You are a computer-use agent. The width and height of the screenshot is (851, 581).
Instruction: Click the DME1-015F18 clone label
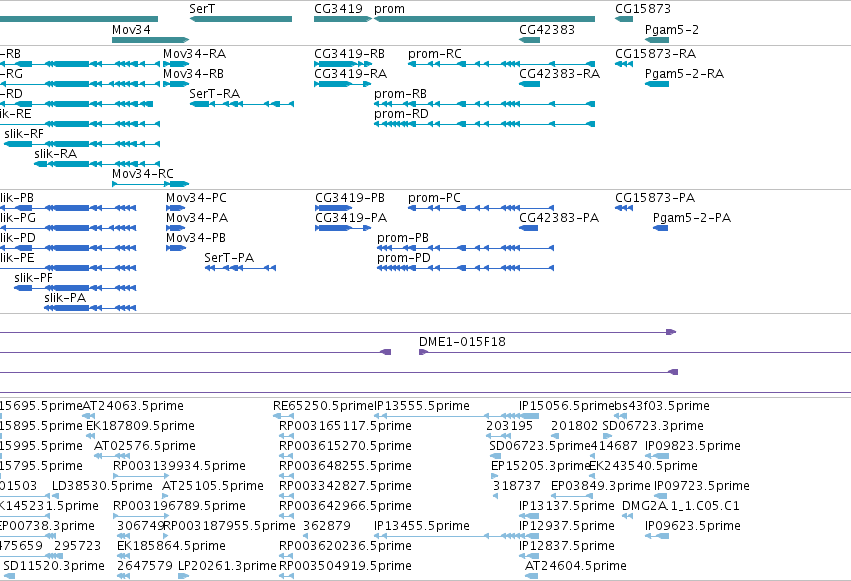(x=462, y=342)
